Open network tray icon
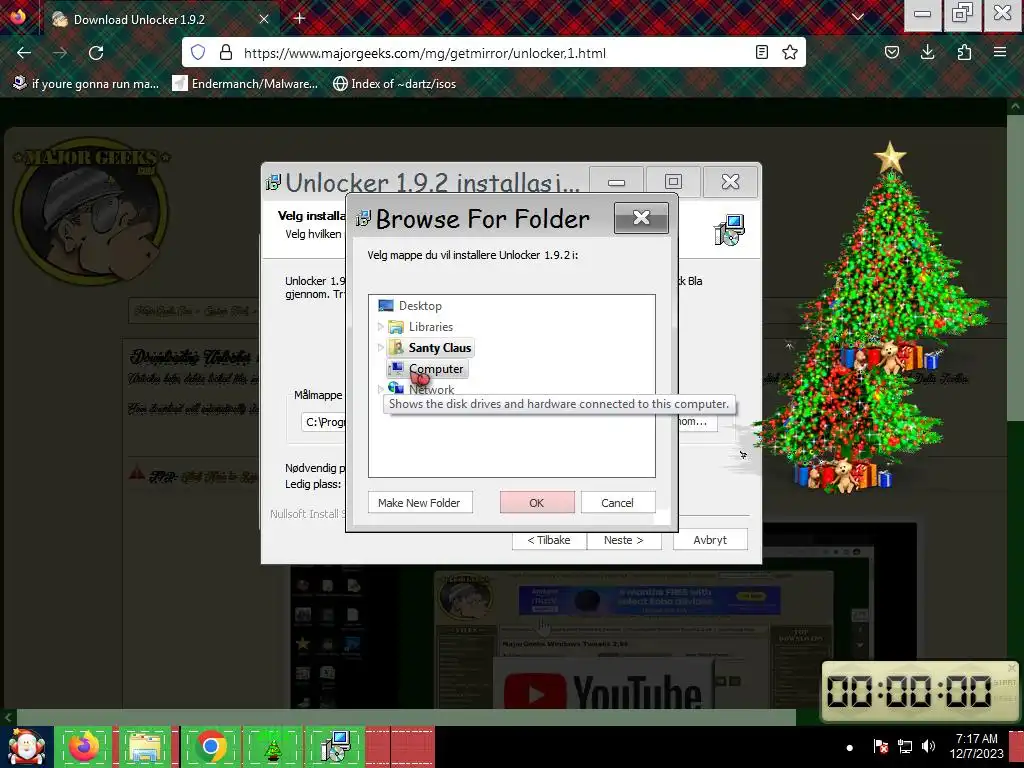1024x768 pixels. coord(904,746)
